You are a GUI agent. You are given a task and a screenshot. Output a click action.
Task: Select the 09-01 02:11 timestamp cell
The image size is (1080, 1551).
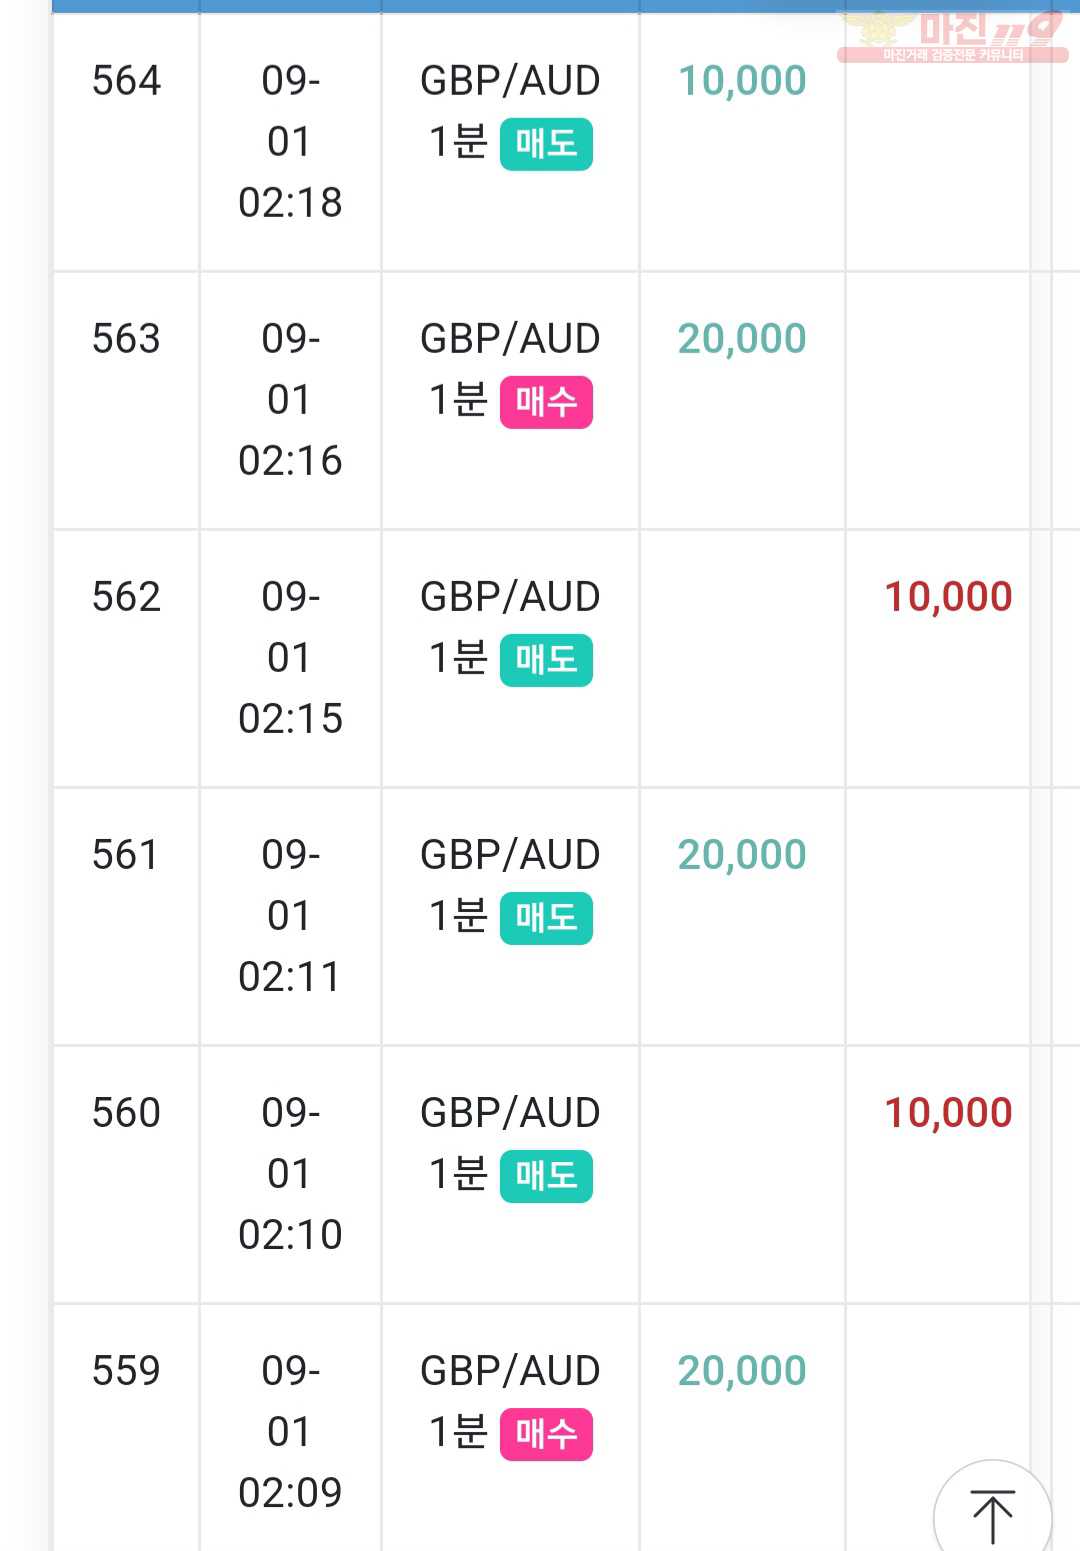(x=290, y=916)
